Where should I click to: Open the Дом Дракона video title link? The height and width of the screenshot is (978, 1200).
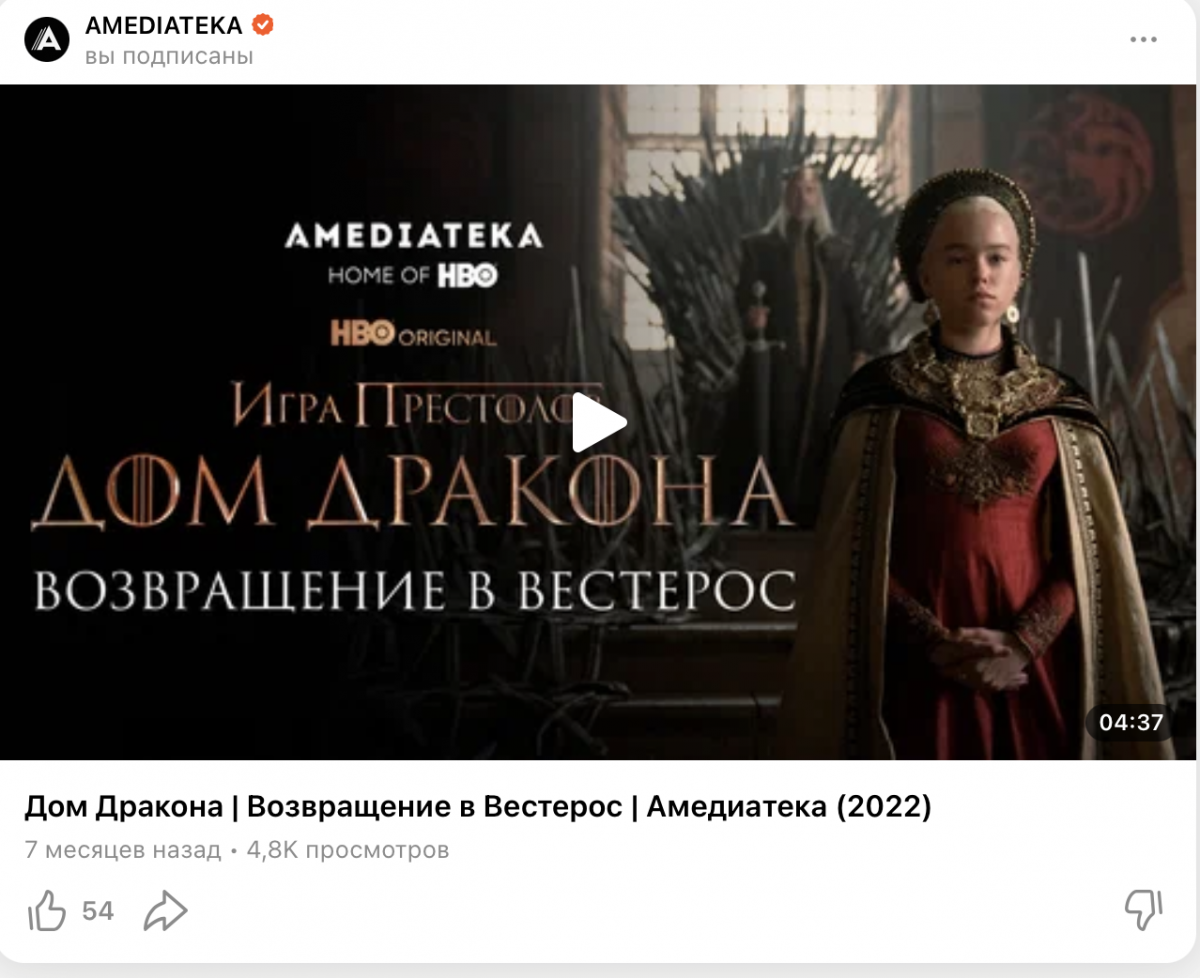pos(477,807)
